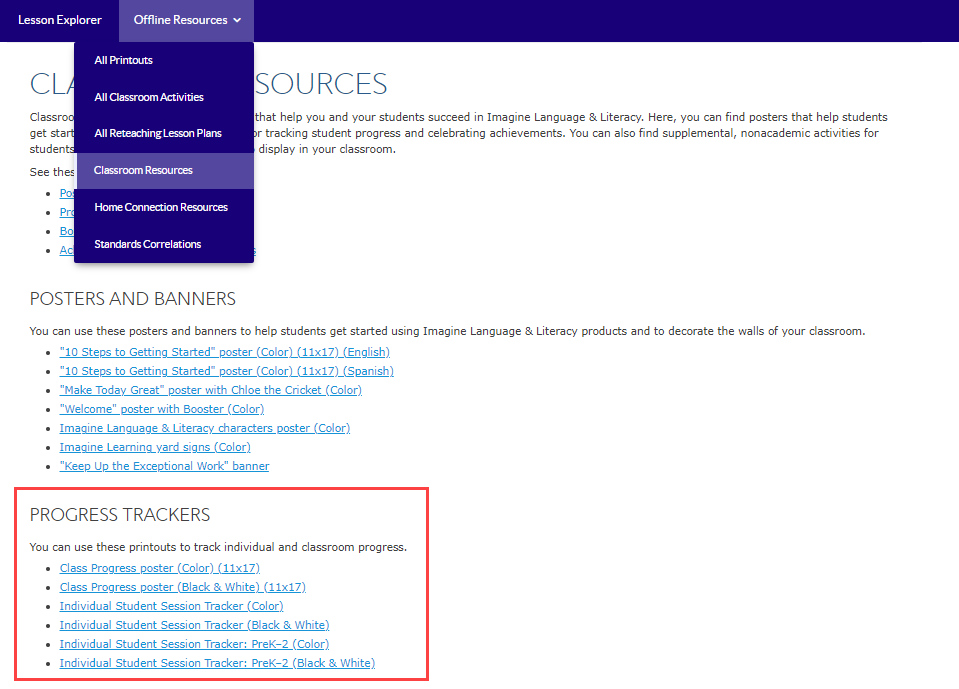This screenshot has width=959, height=689.
Task: Click the Imagine Learning yard signs link
Action: coord(154,447)
